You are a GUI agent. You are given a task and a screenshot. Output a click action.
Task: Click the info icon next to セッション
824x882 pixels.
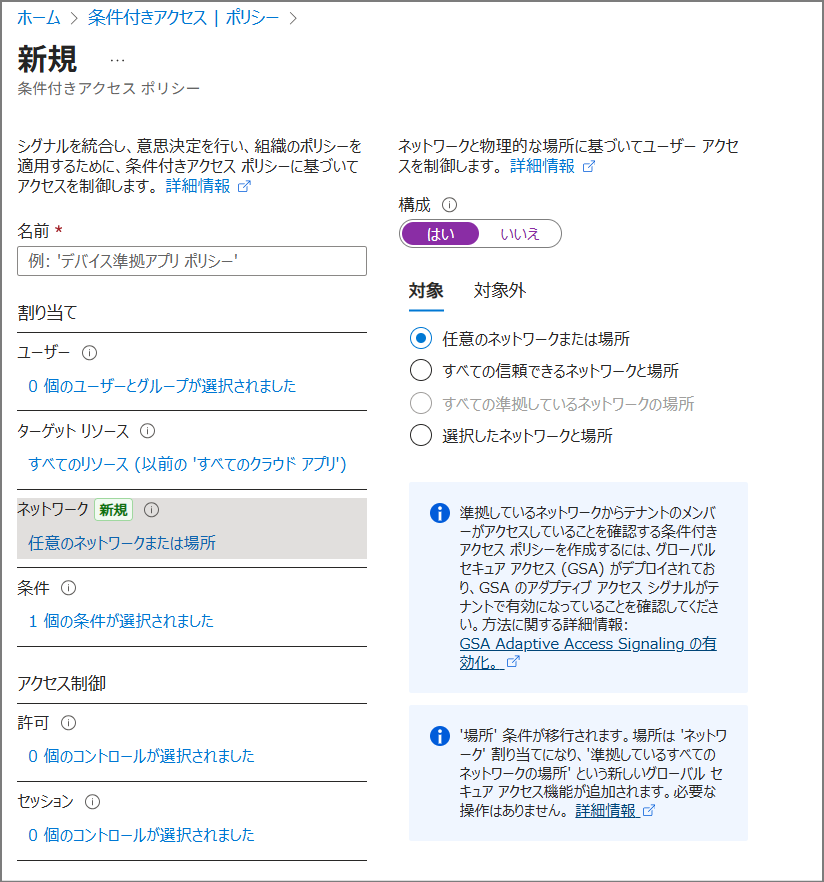point(92,802)
